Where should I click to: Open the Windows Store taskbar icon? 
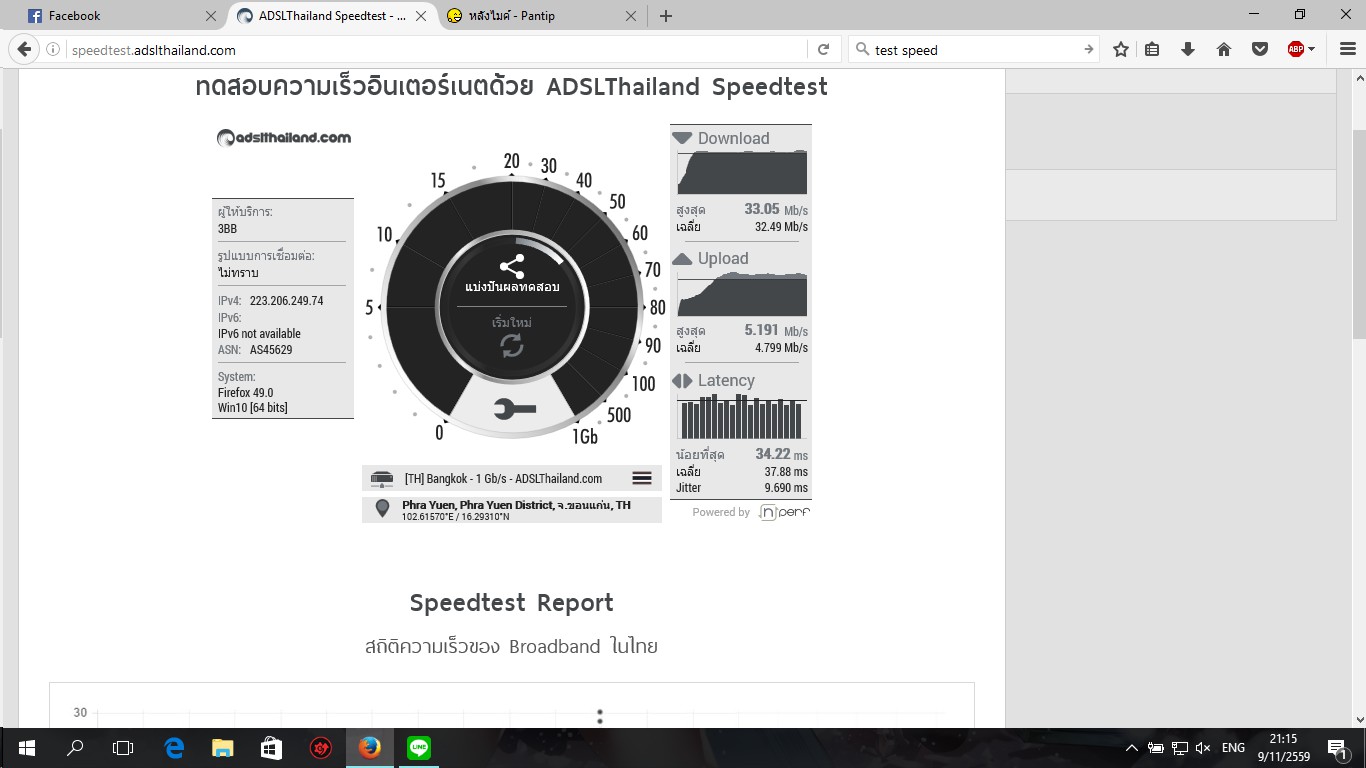(x=271, y=748)
